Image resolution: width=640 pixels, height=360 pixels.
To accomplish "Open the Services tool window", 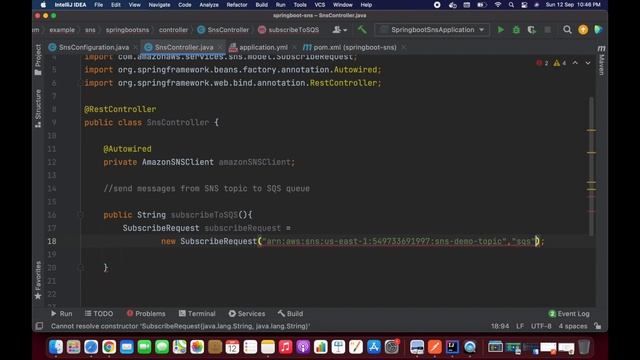I will pyautogui.click(x=247, y=313).
